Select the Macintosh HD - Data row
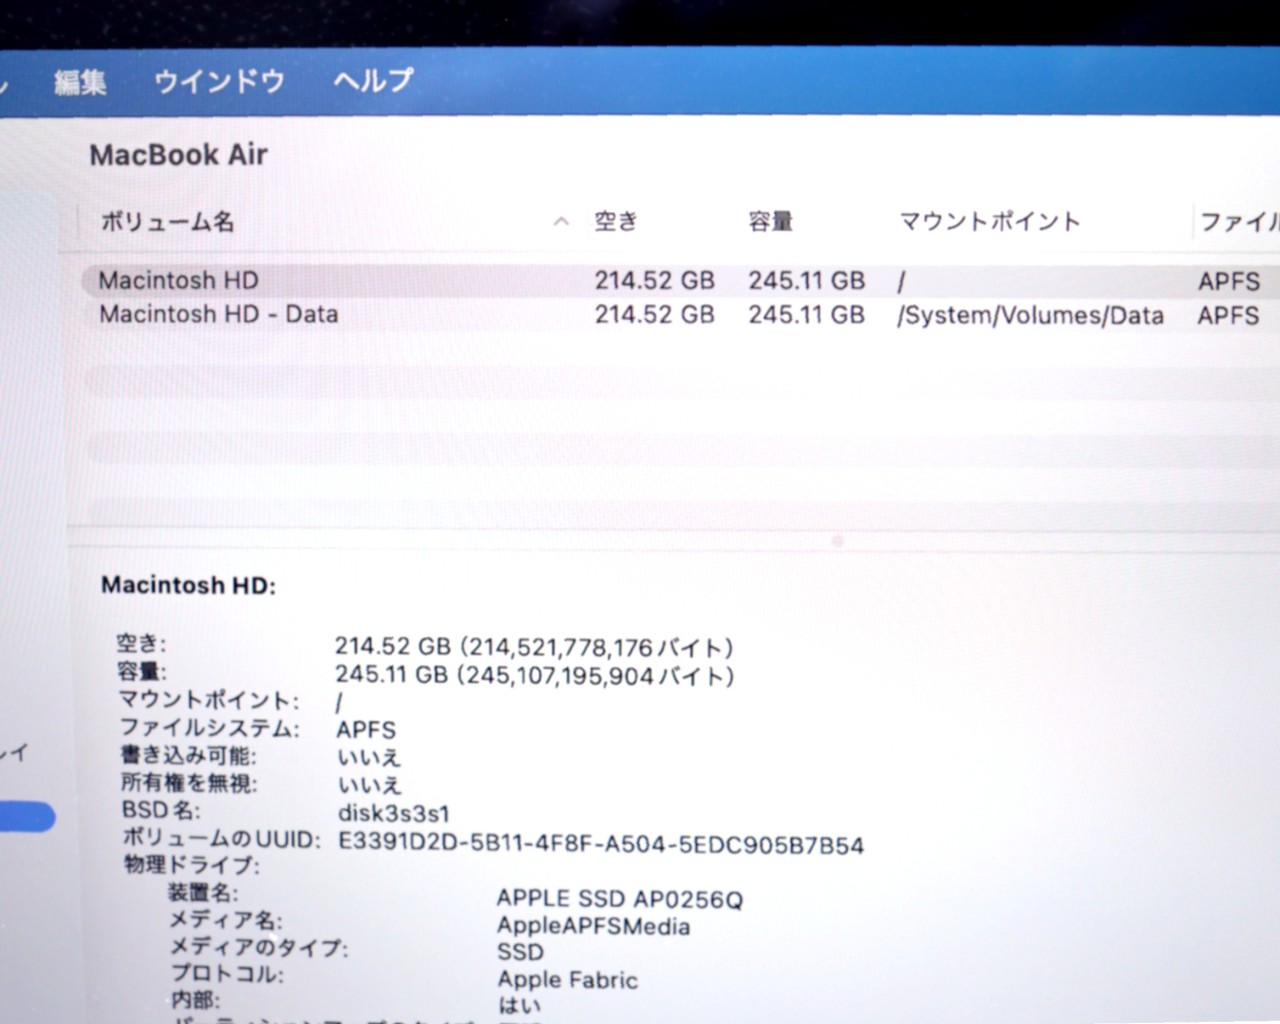Screen dimensions: 1280x1024 [219, 315]
